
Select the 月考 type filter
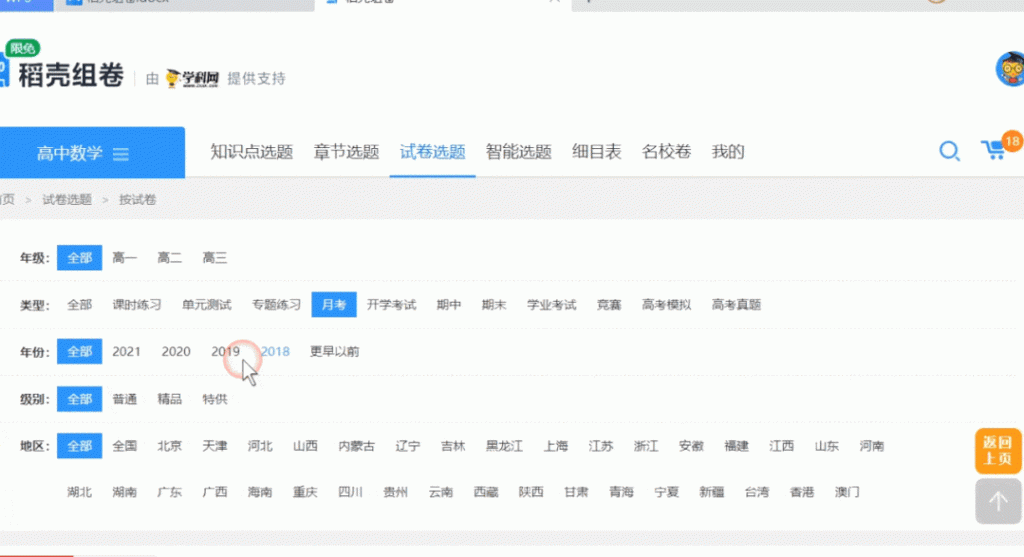tap(334, 305)
